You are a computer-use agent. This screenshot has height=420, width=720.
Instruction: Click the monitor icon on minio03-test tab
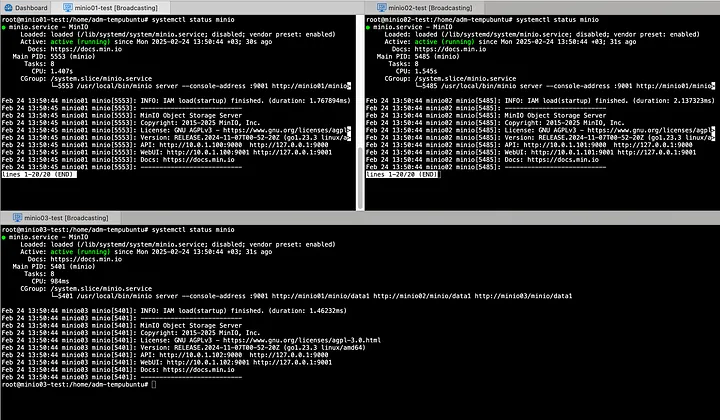point(17,218)
